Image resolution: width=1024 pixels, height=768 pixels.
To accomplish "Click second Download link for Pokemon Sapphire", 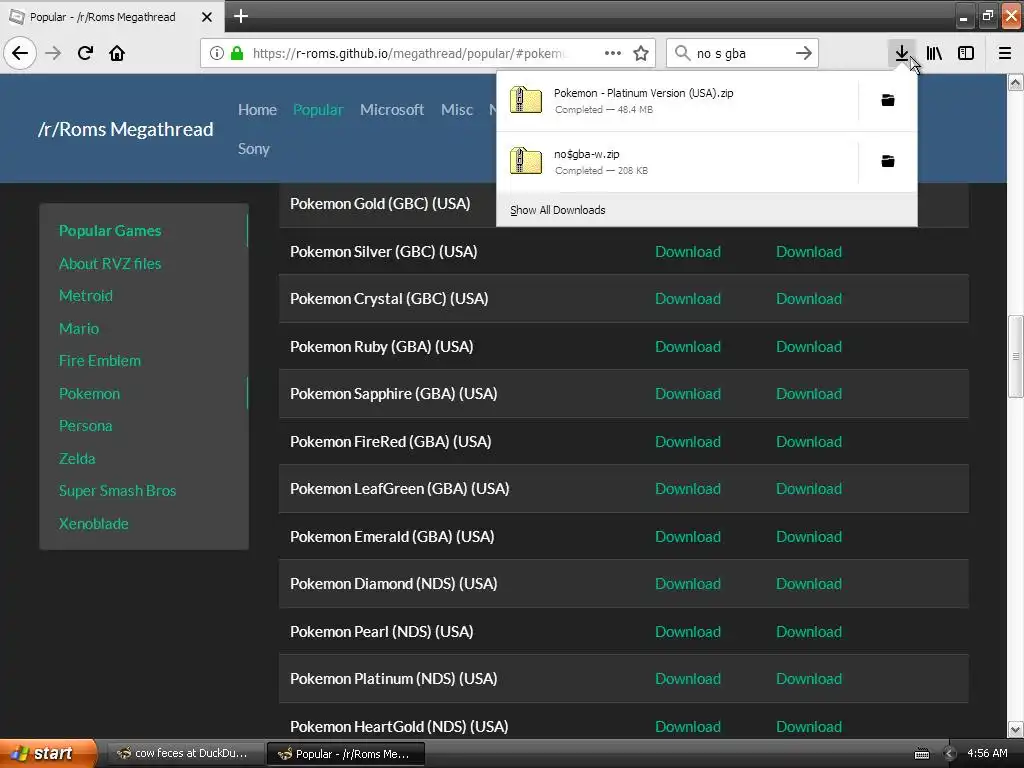I will [808, 394].
